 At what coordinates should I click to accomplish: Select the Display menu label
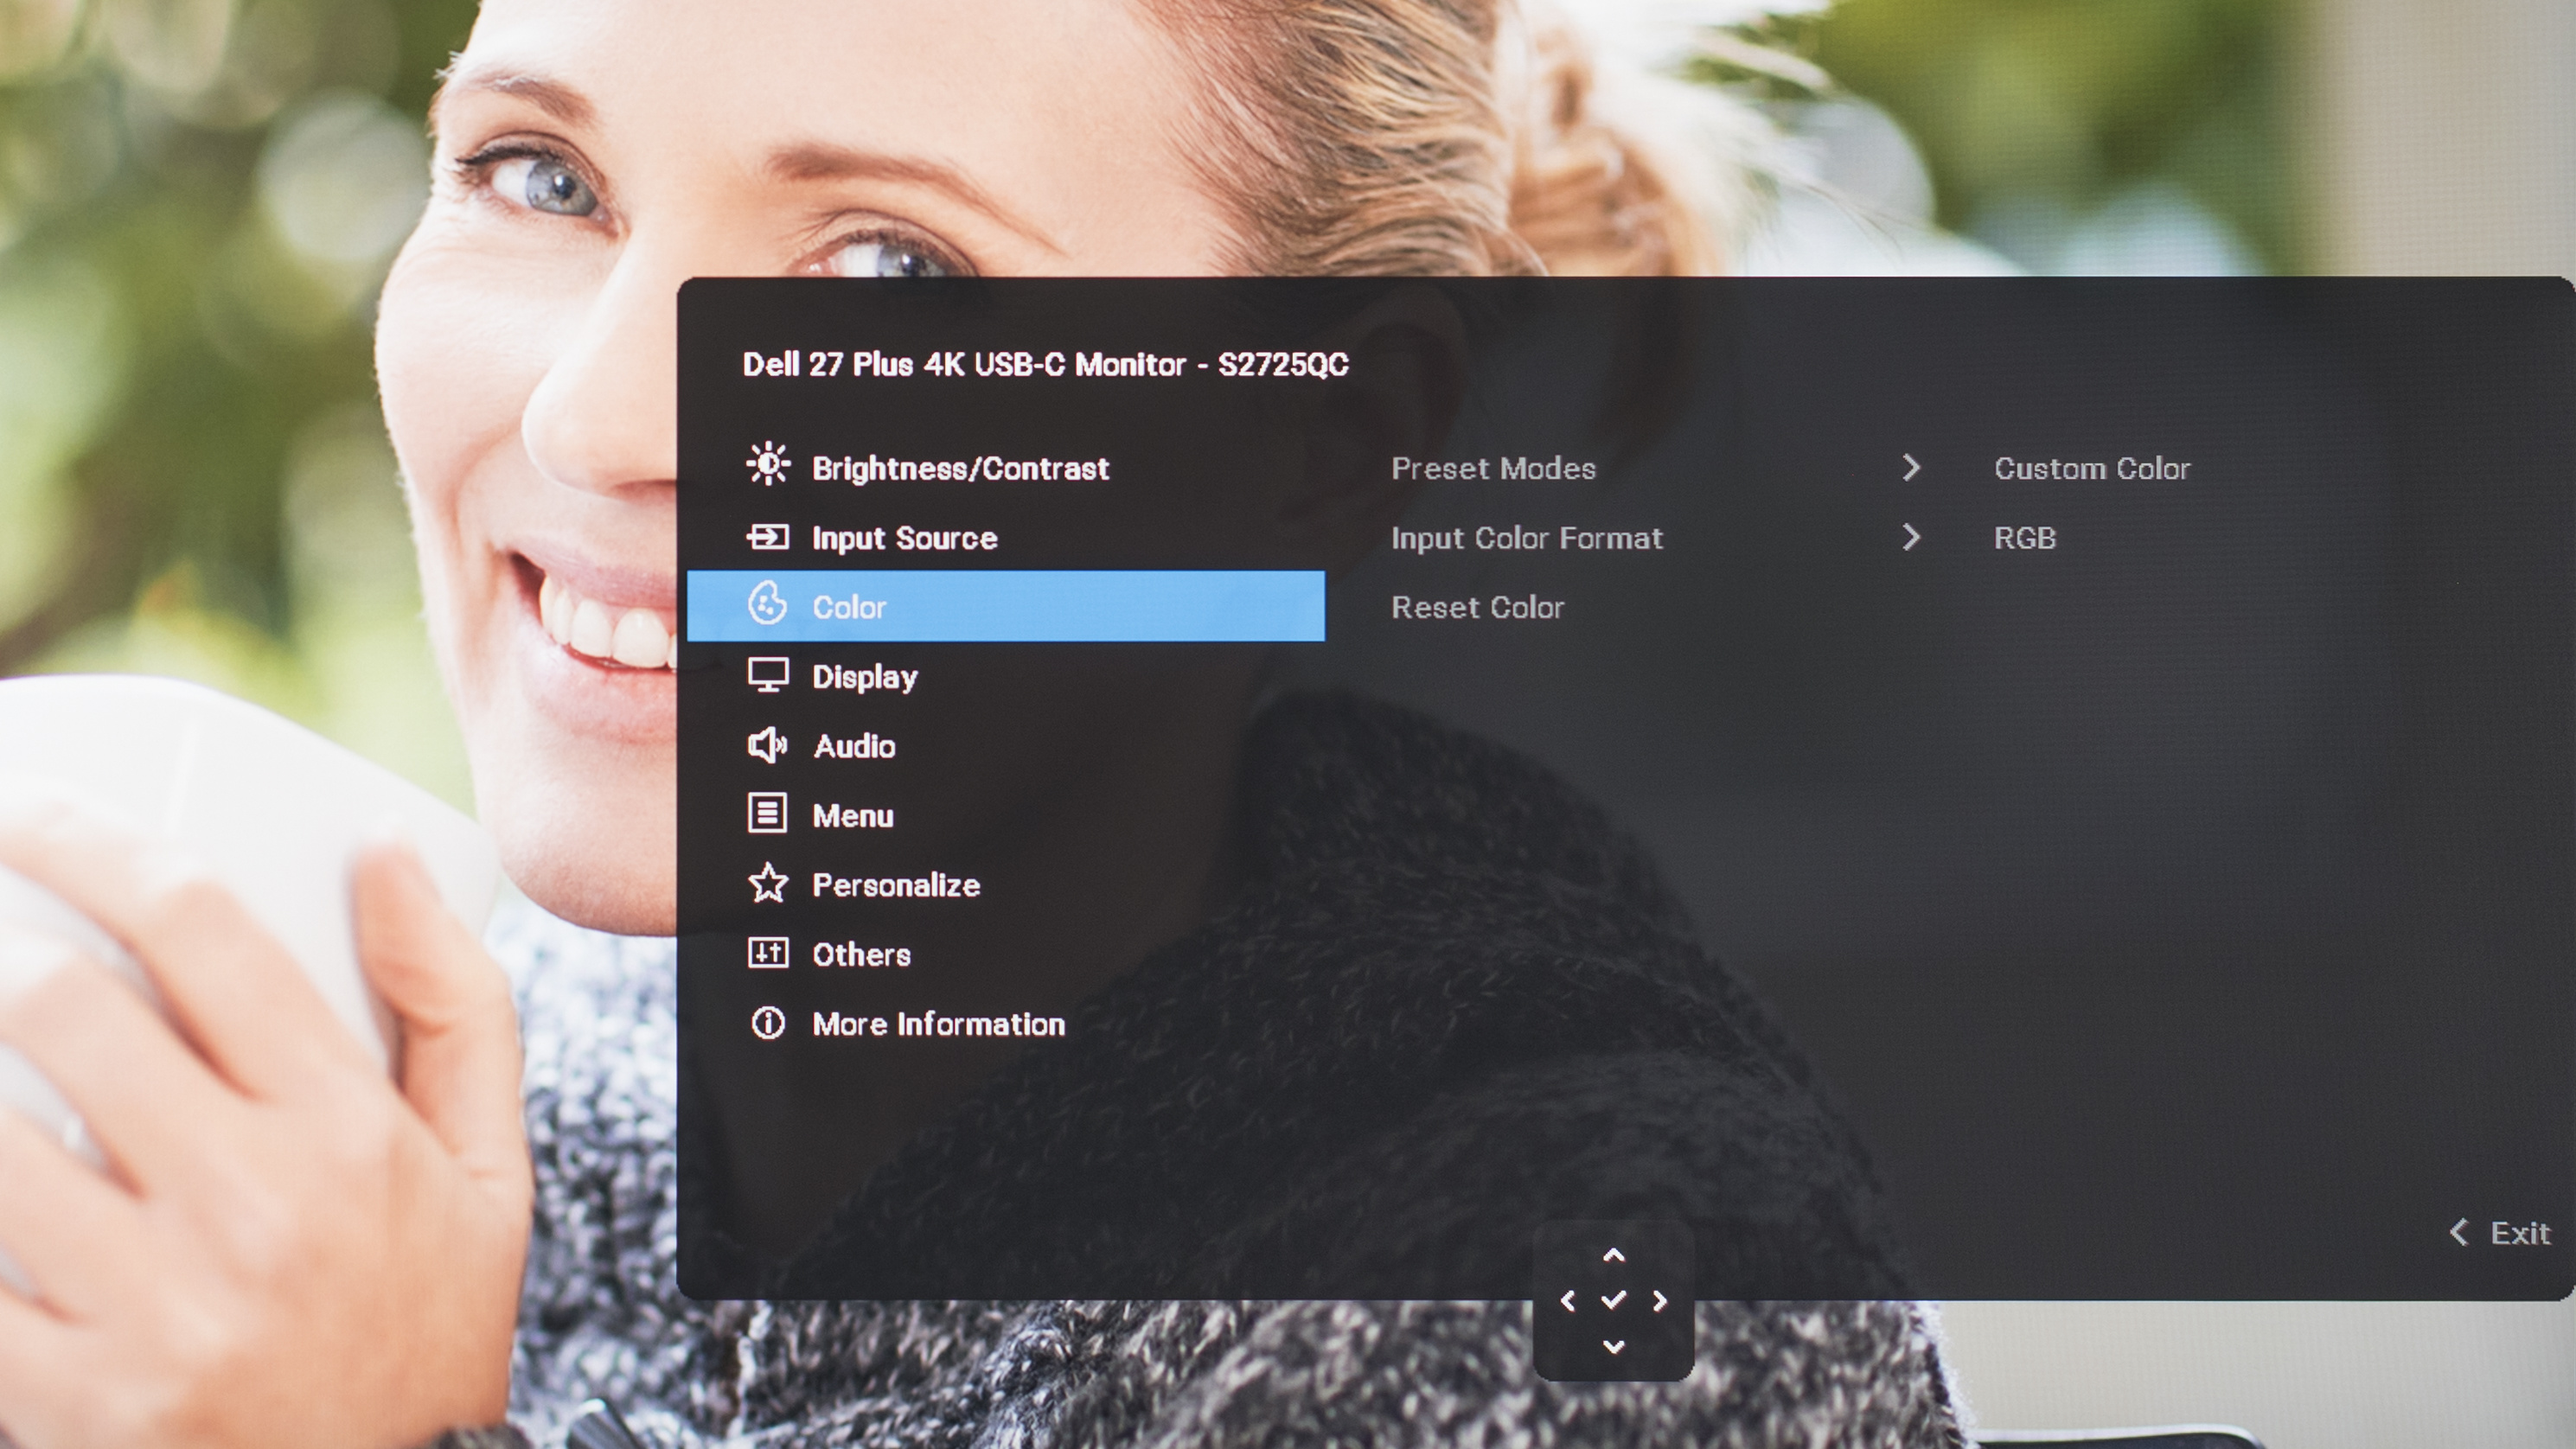point(864,678)
